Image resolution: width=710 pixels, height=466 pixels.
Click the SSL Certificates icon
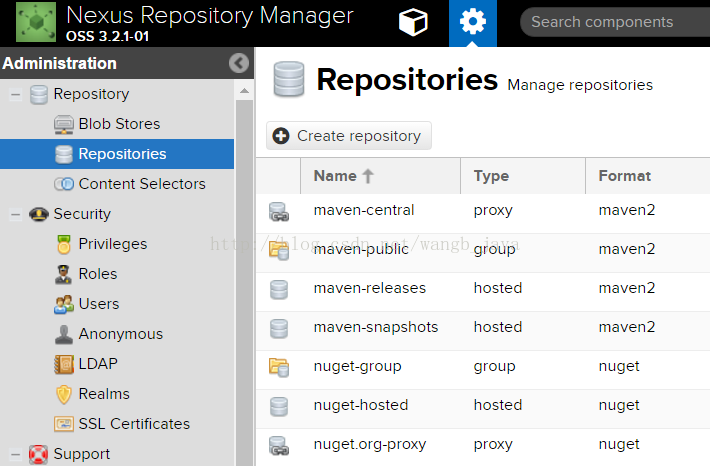pos(63,424)
